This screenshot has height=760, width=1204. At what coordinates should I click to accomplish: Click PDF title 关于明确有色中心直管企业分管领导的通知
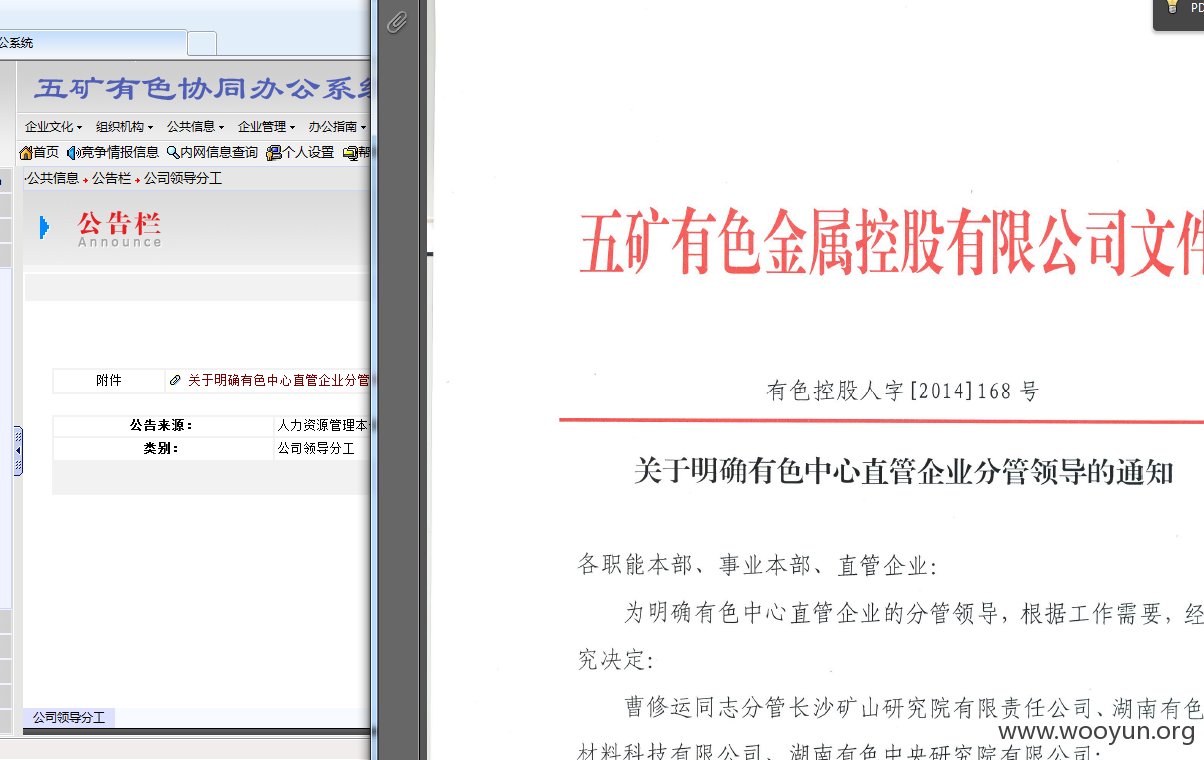coord(903,471)
